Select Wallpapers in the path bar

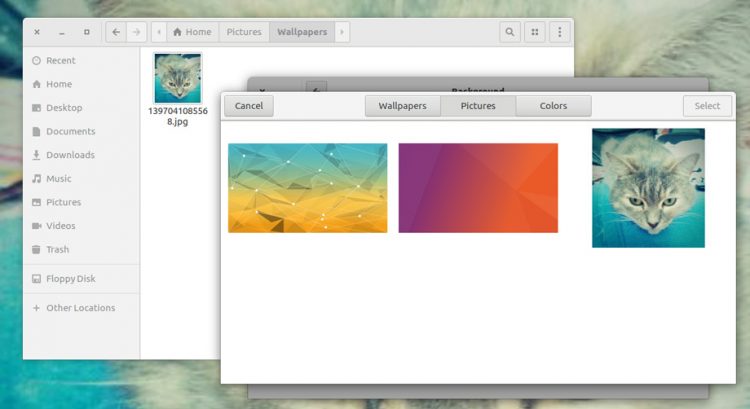tap(302, 32)
